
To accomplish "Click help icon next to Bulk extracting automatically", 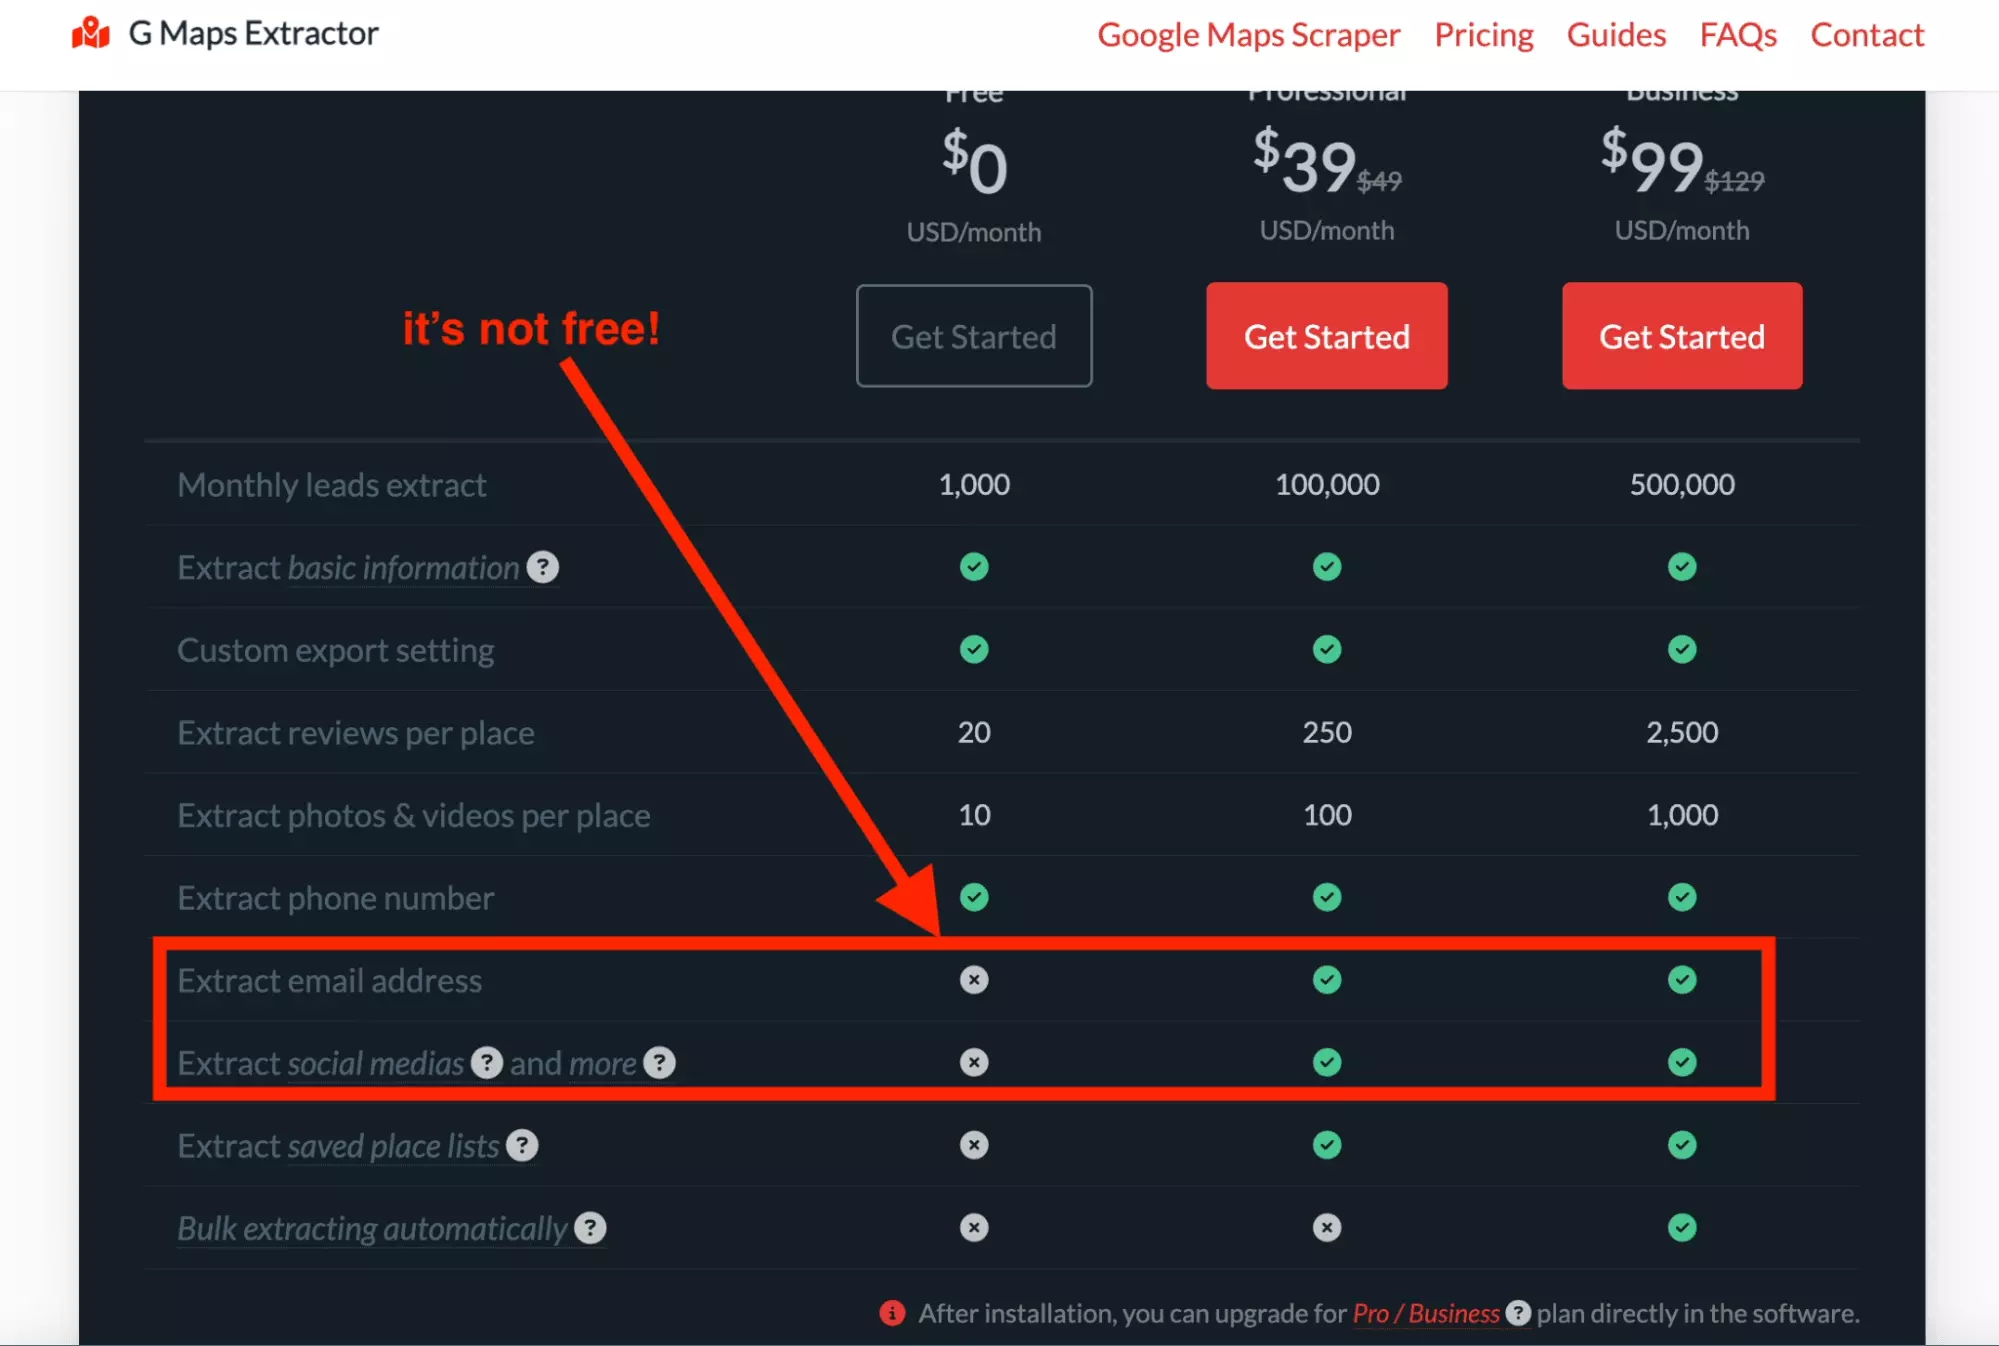I will coord(591,1227).
